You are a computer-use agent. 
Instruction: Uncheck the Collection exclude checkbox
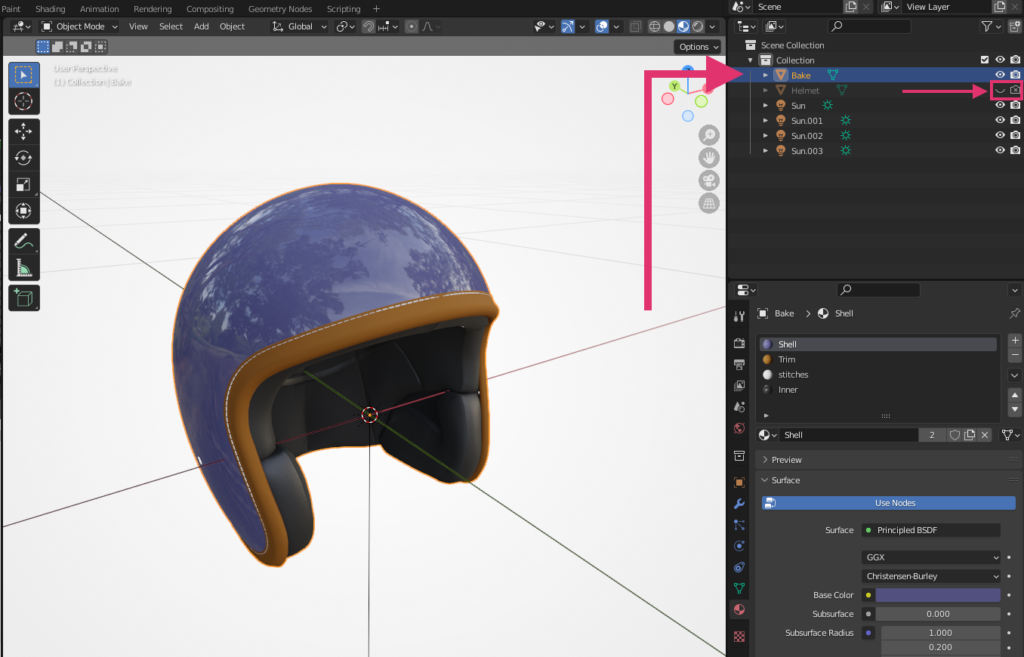[x=985, y=60]
